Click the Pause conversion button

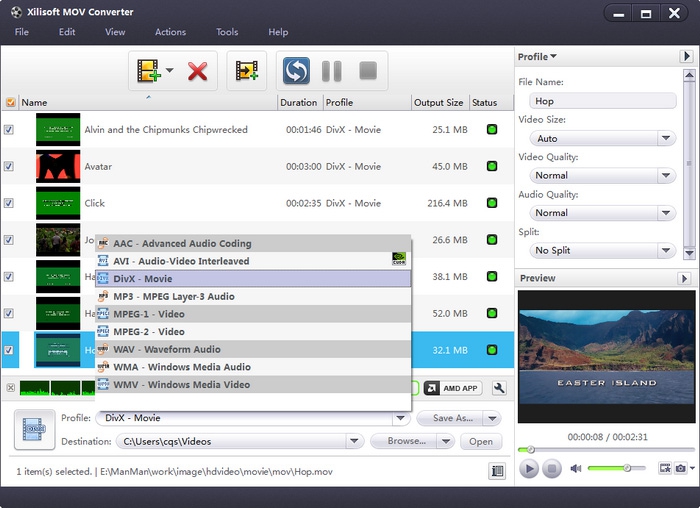pos(332,71)
